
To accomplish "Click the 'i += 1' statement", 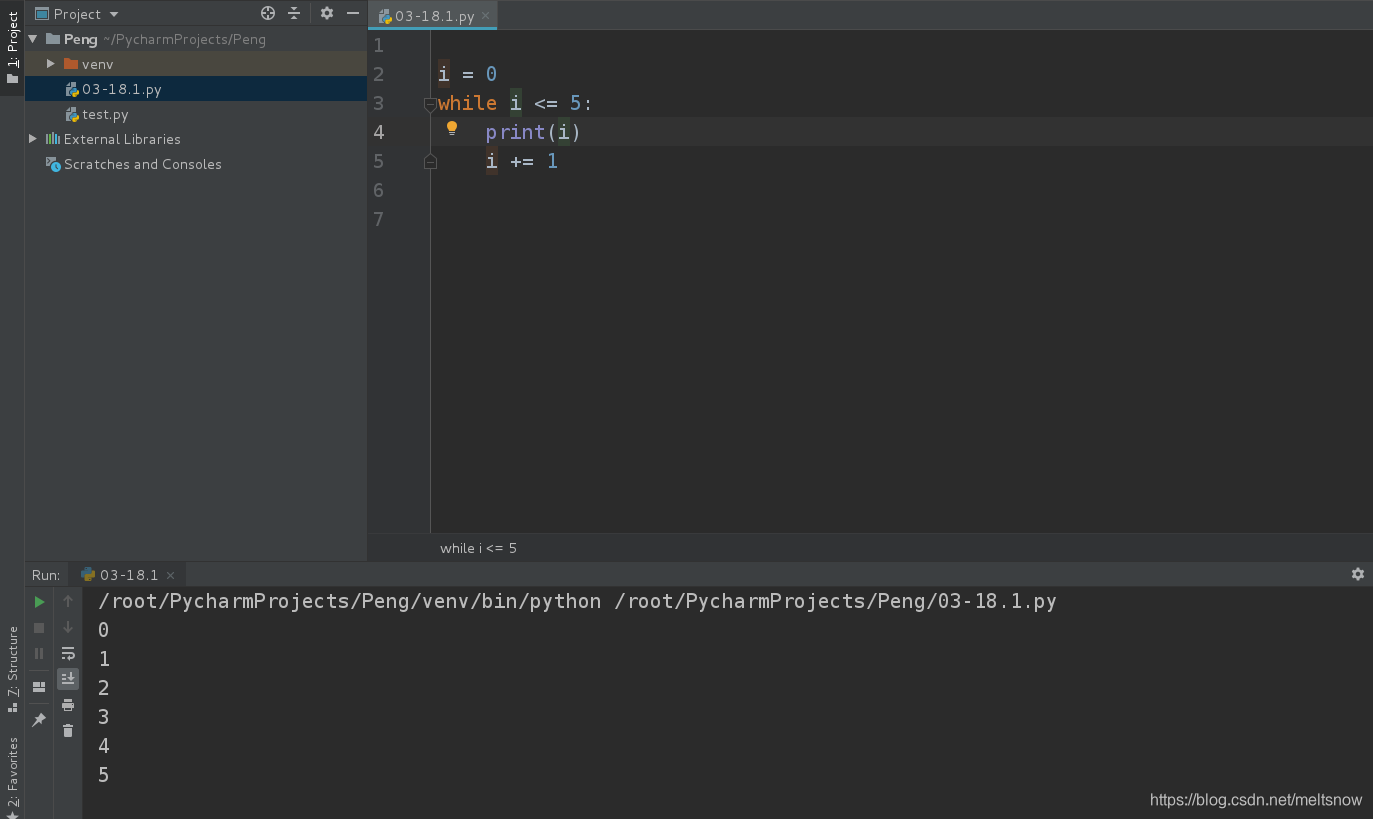I will 522,161.
